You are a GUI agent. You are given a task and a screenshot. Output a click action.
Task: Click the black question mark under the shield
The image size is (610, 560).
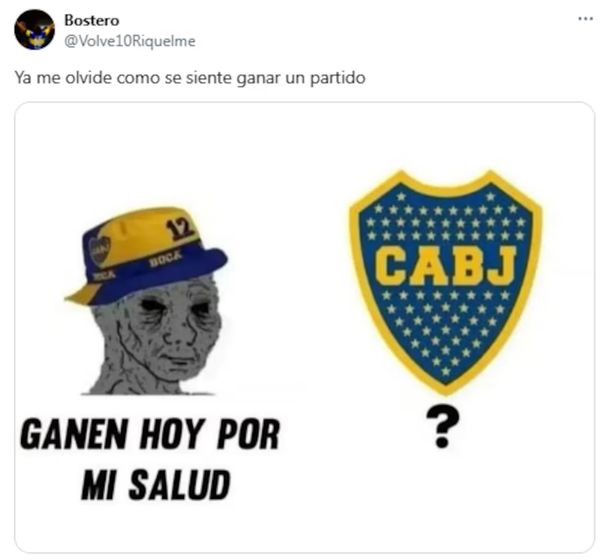point(442,427)
